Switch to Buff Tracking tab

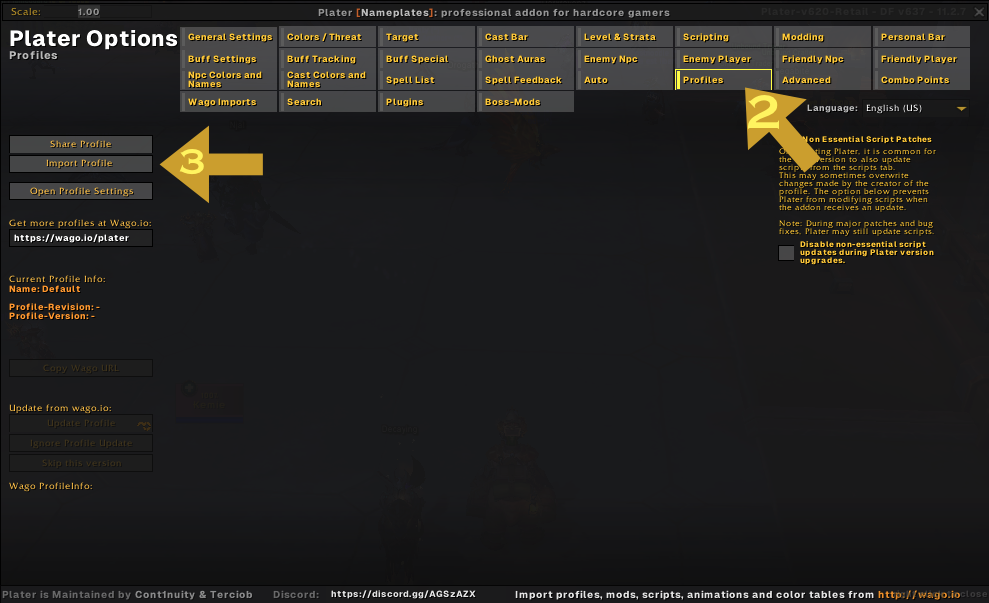(328, 59)
